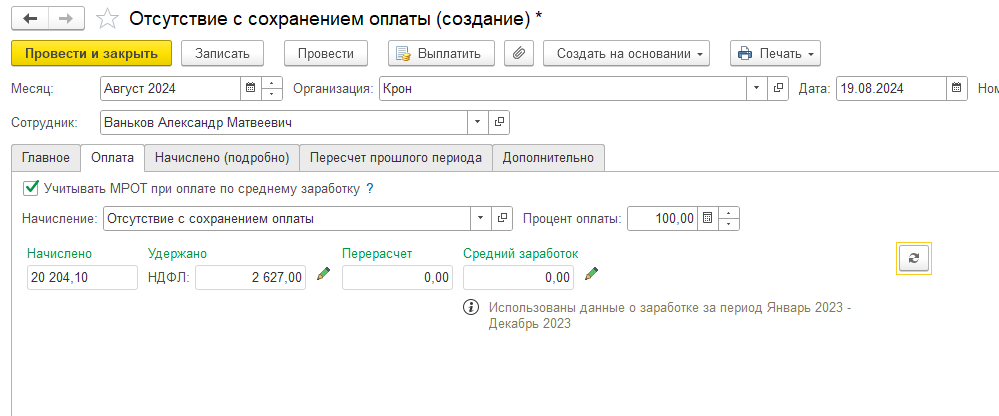Toggle Учитывать МРОТ checkbox

(x=31, y=188)
